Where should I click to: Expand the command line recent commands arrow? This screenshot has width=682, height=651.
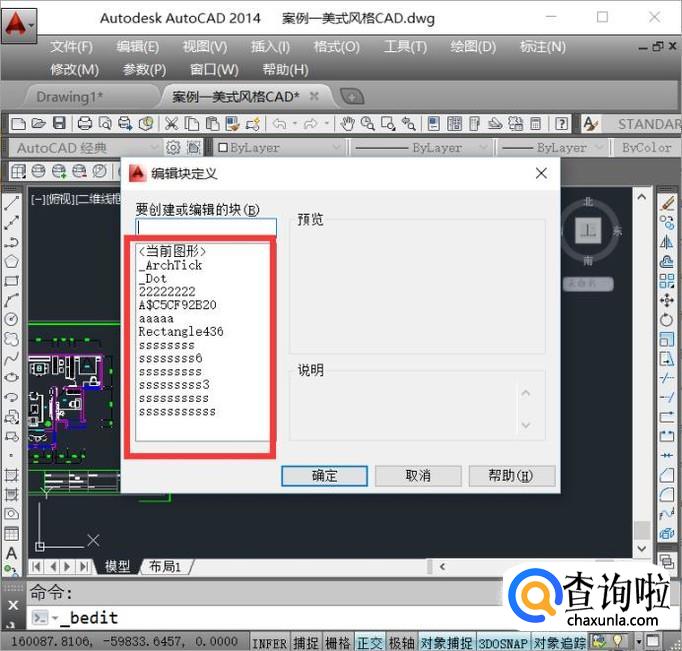[x=55, y=618]
